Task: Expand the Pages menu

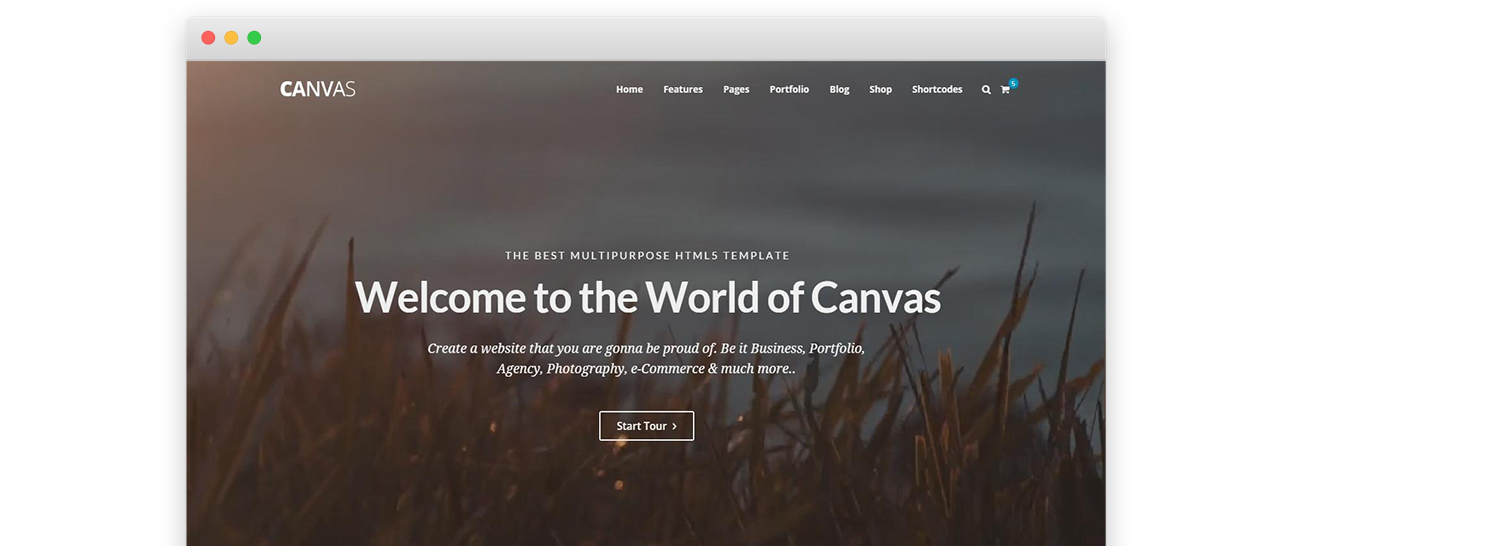Action: coord(736,90)
